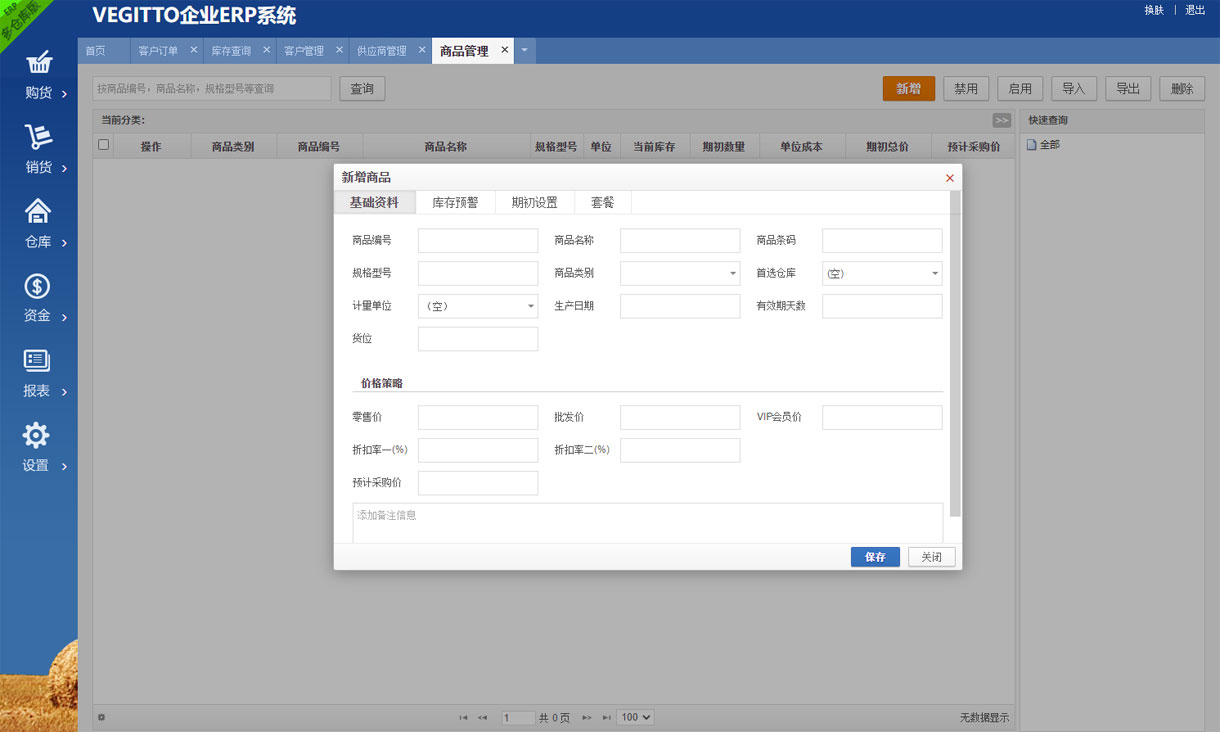Click the 保存 button
Image resolution: width=1220 pixels, height=732 pixels.
(x=875, y=557)
